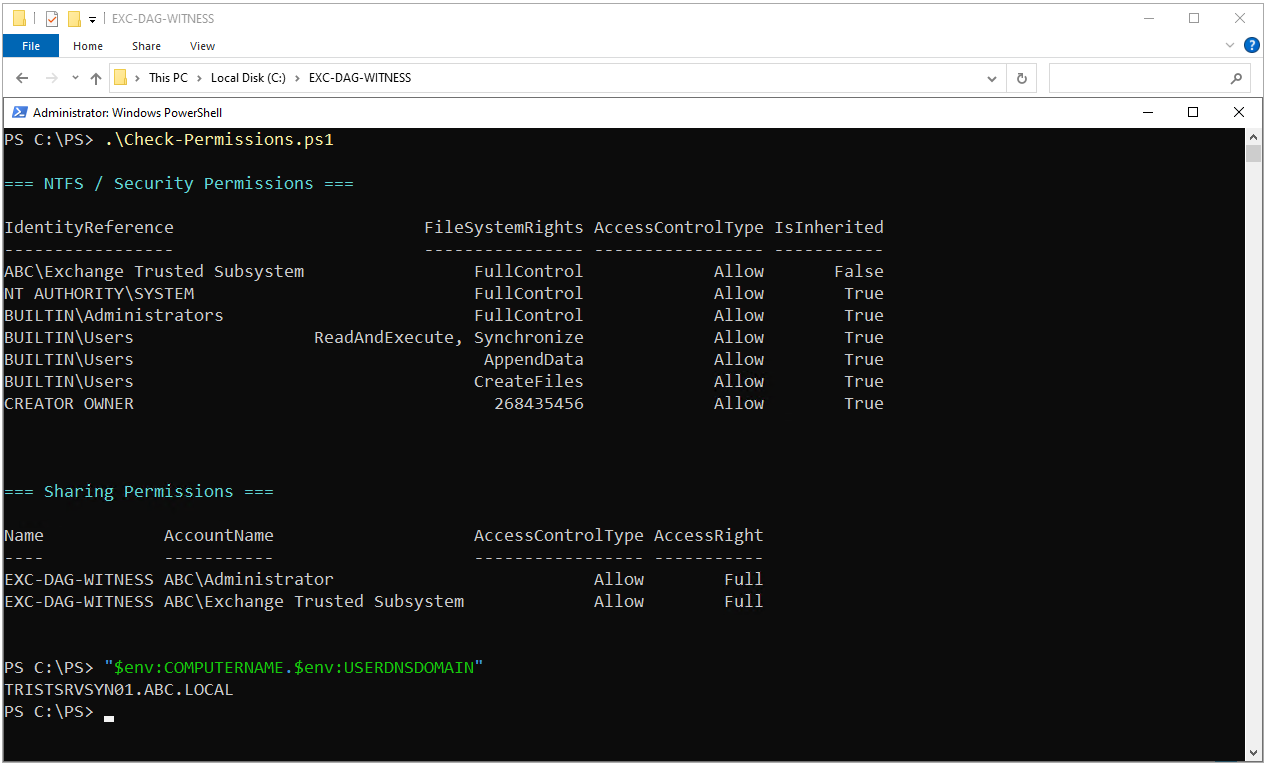Click the folder icon in the address bar

coord(121,78)
